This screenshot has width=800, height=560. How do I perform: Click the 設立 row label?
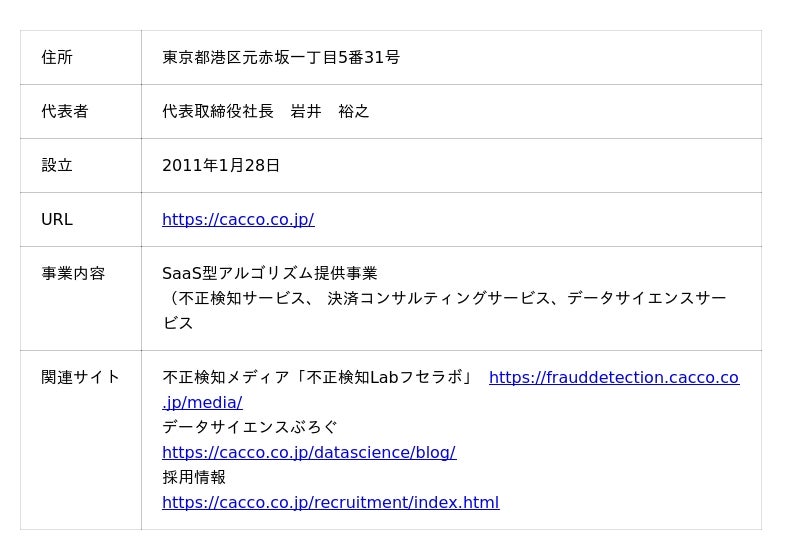point(57,166)
